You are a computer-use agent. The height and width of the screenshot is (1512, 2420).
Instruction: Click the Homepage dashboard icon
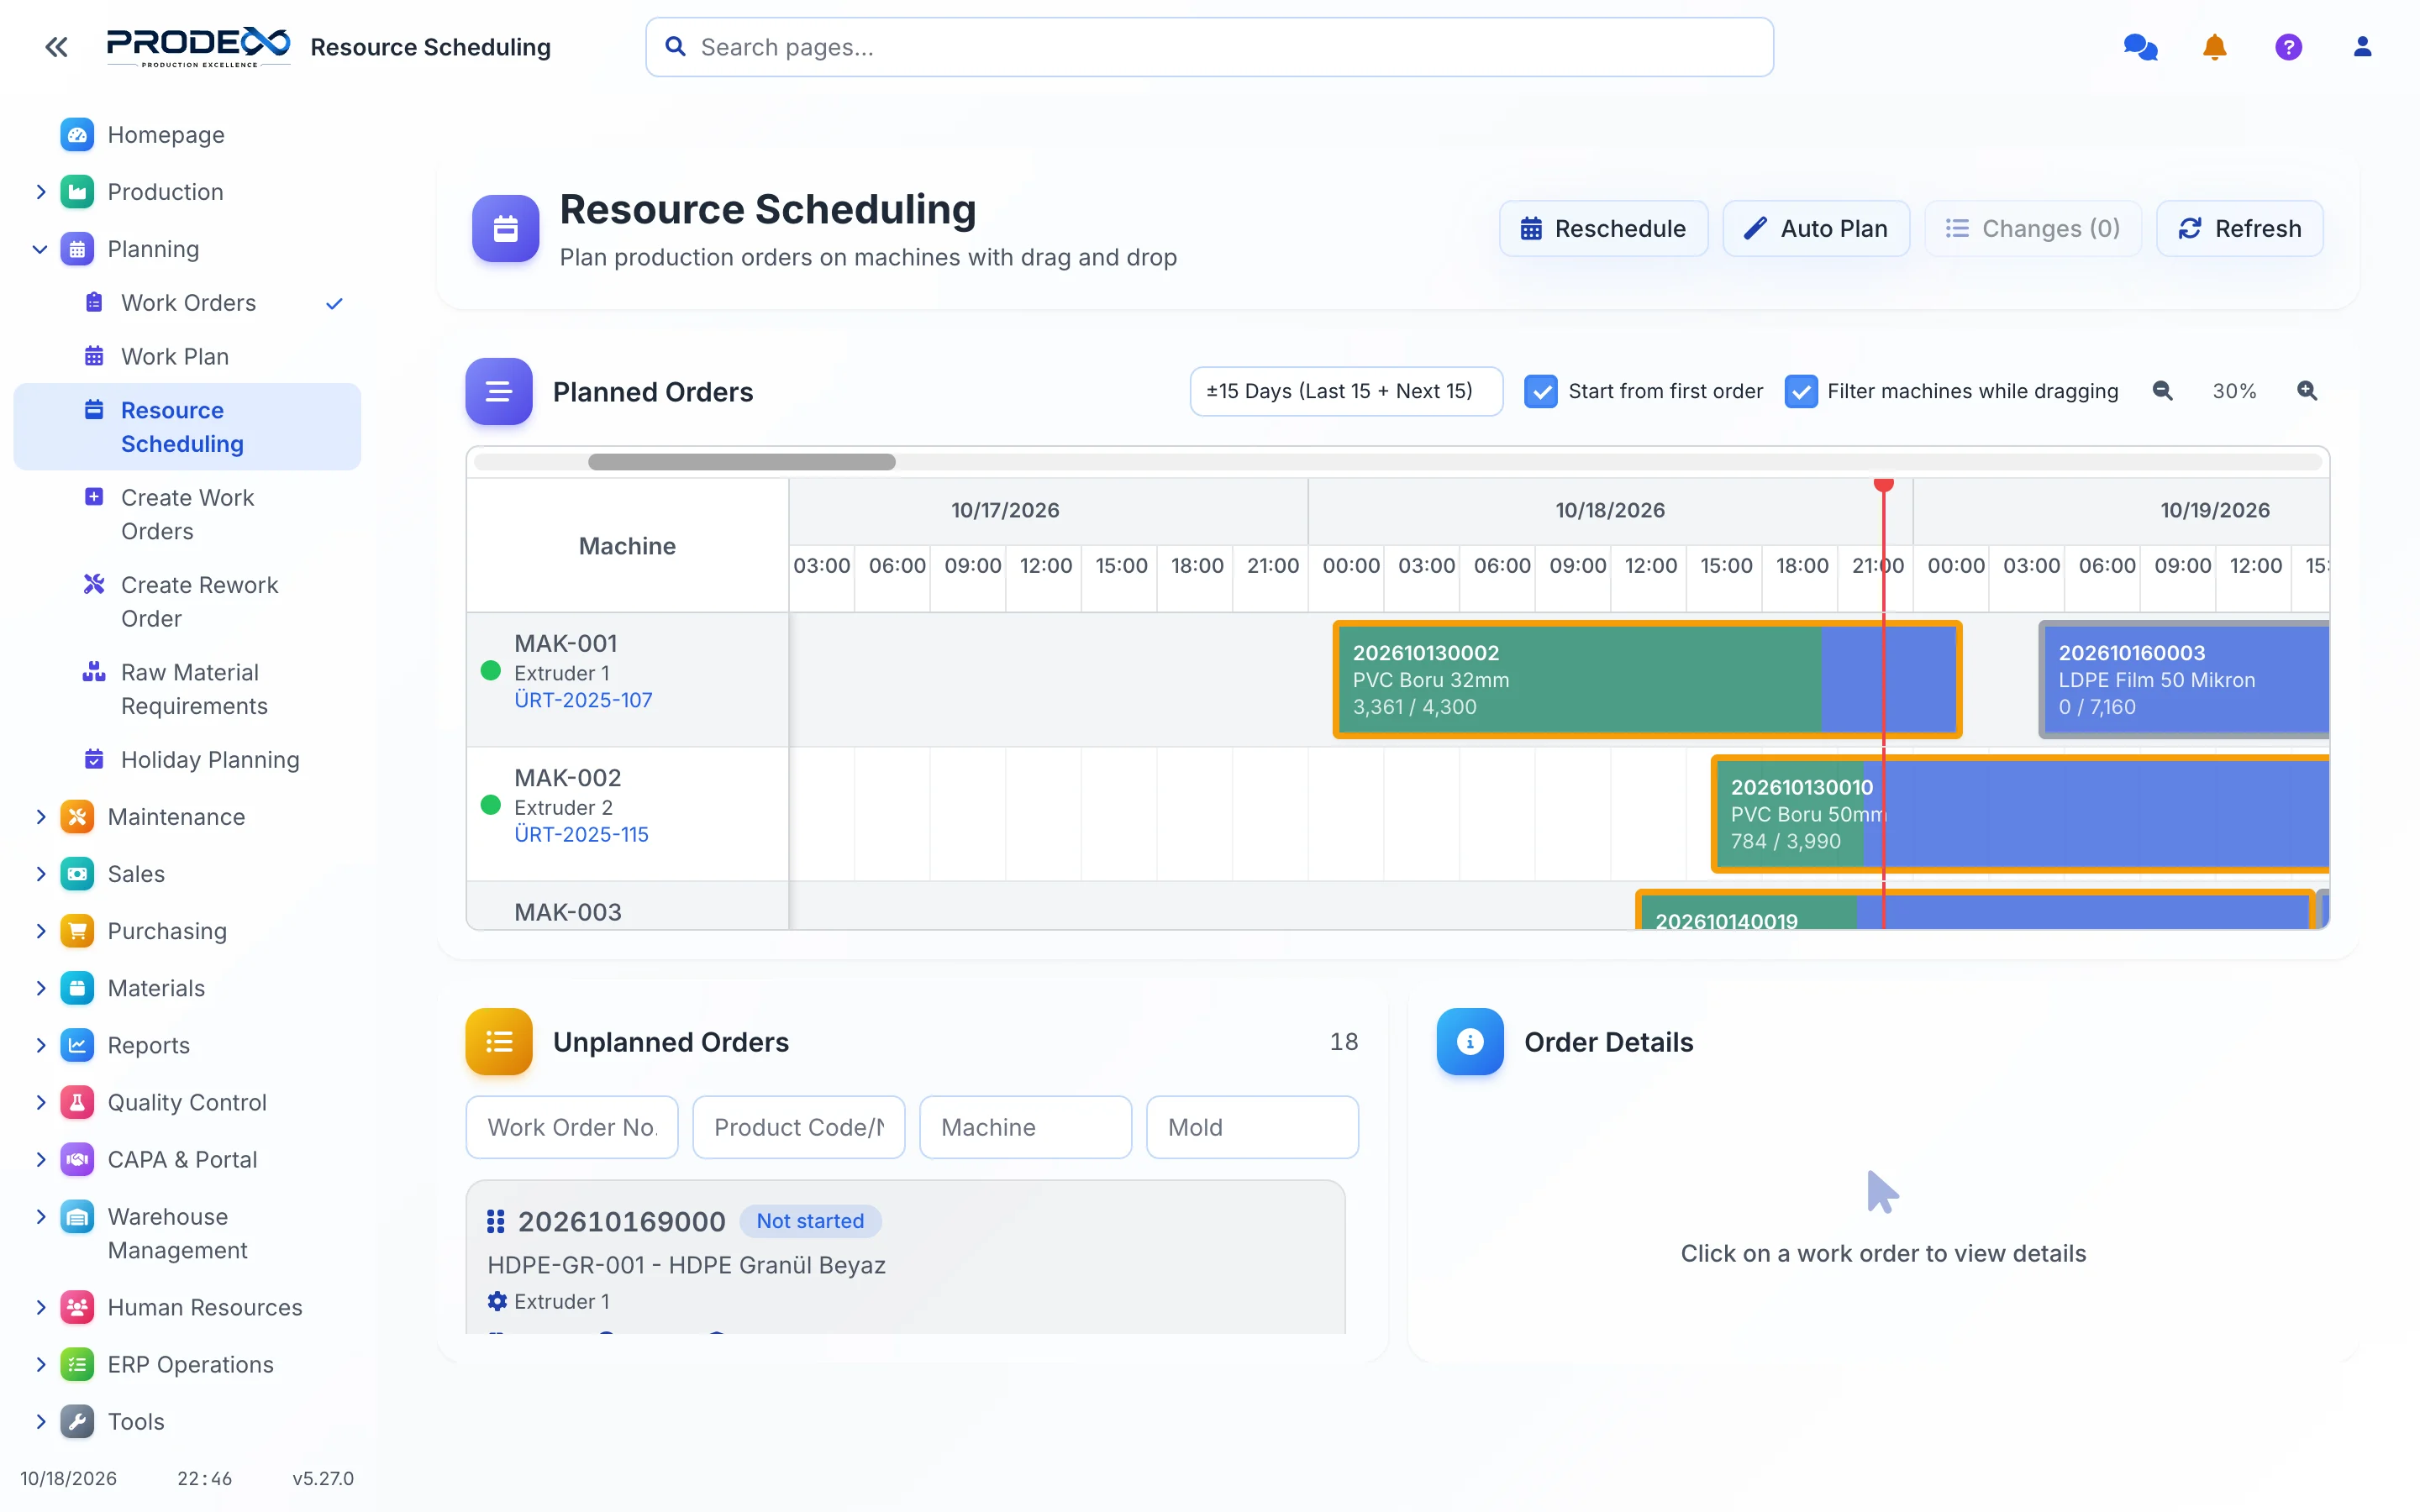click(x=77, y=135)
